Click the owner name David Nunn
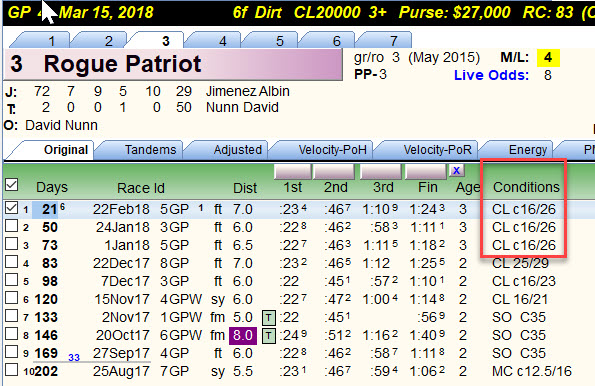This screenshot has width=595, height=386. point(61,125)
